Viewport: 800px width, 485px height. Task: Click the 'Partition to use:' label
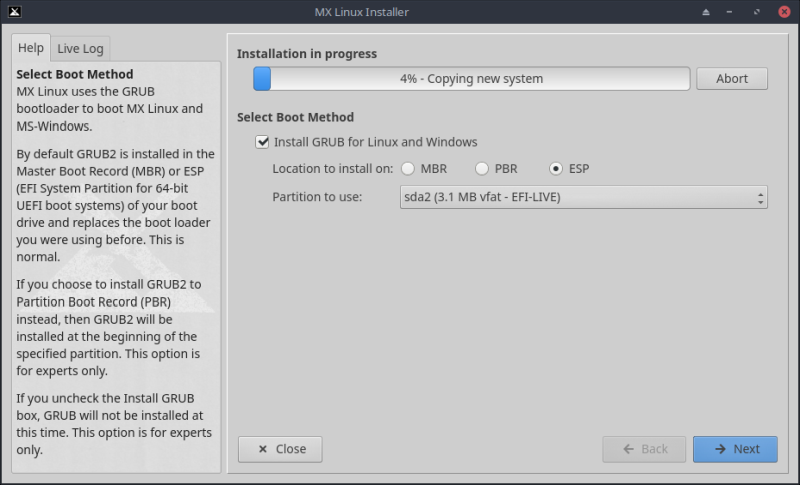[x=317, y=197]
